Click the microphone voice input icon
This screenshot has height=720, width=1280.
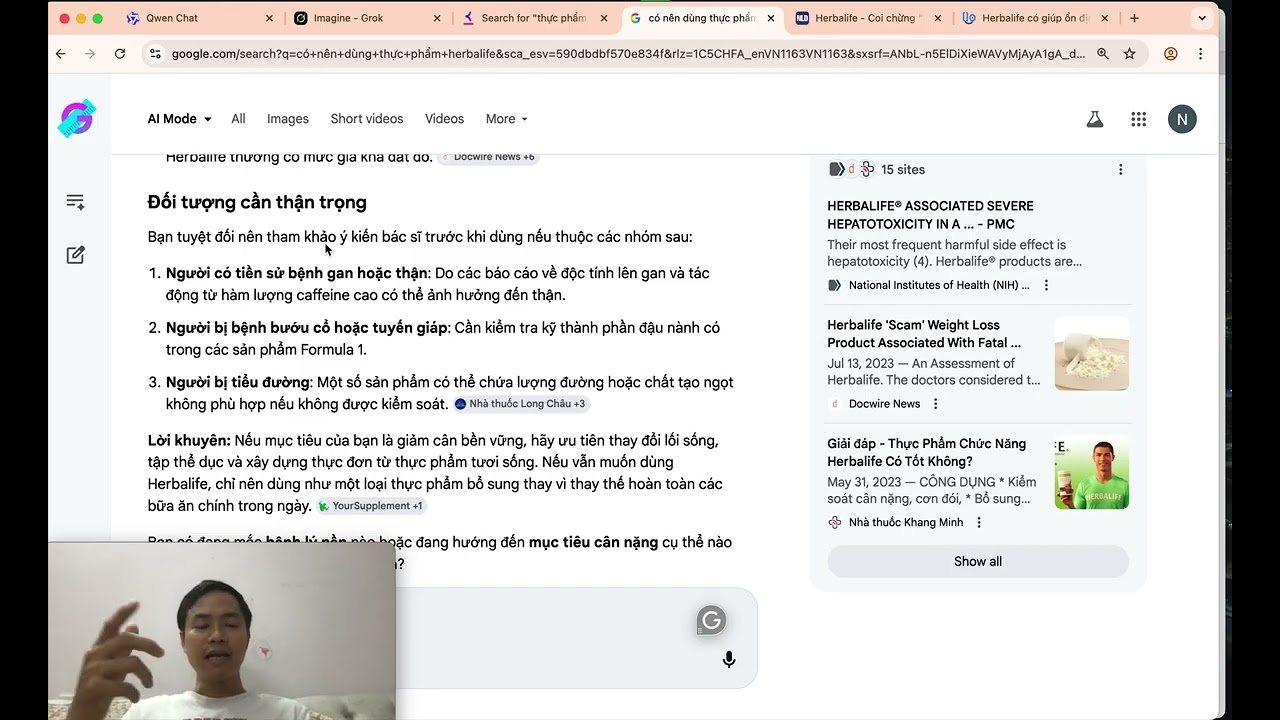(x=729, y=659)
